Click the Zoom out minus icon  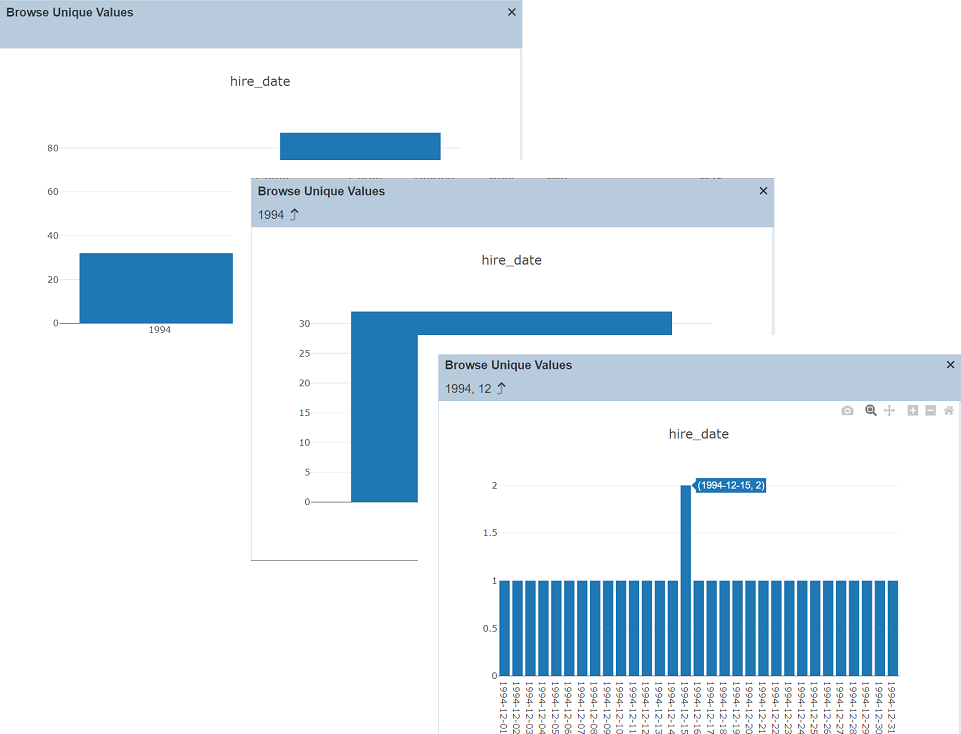(x=930, y=411)
